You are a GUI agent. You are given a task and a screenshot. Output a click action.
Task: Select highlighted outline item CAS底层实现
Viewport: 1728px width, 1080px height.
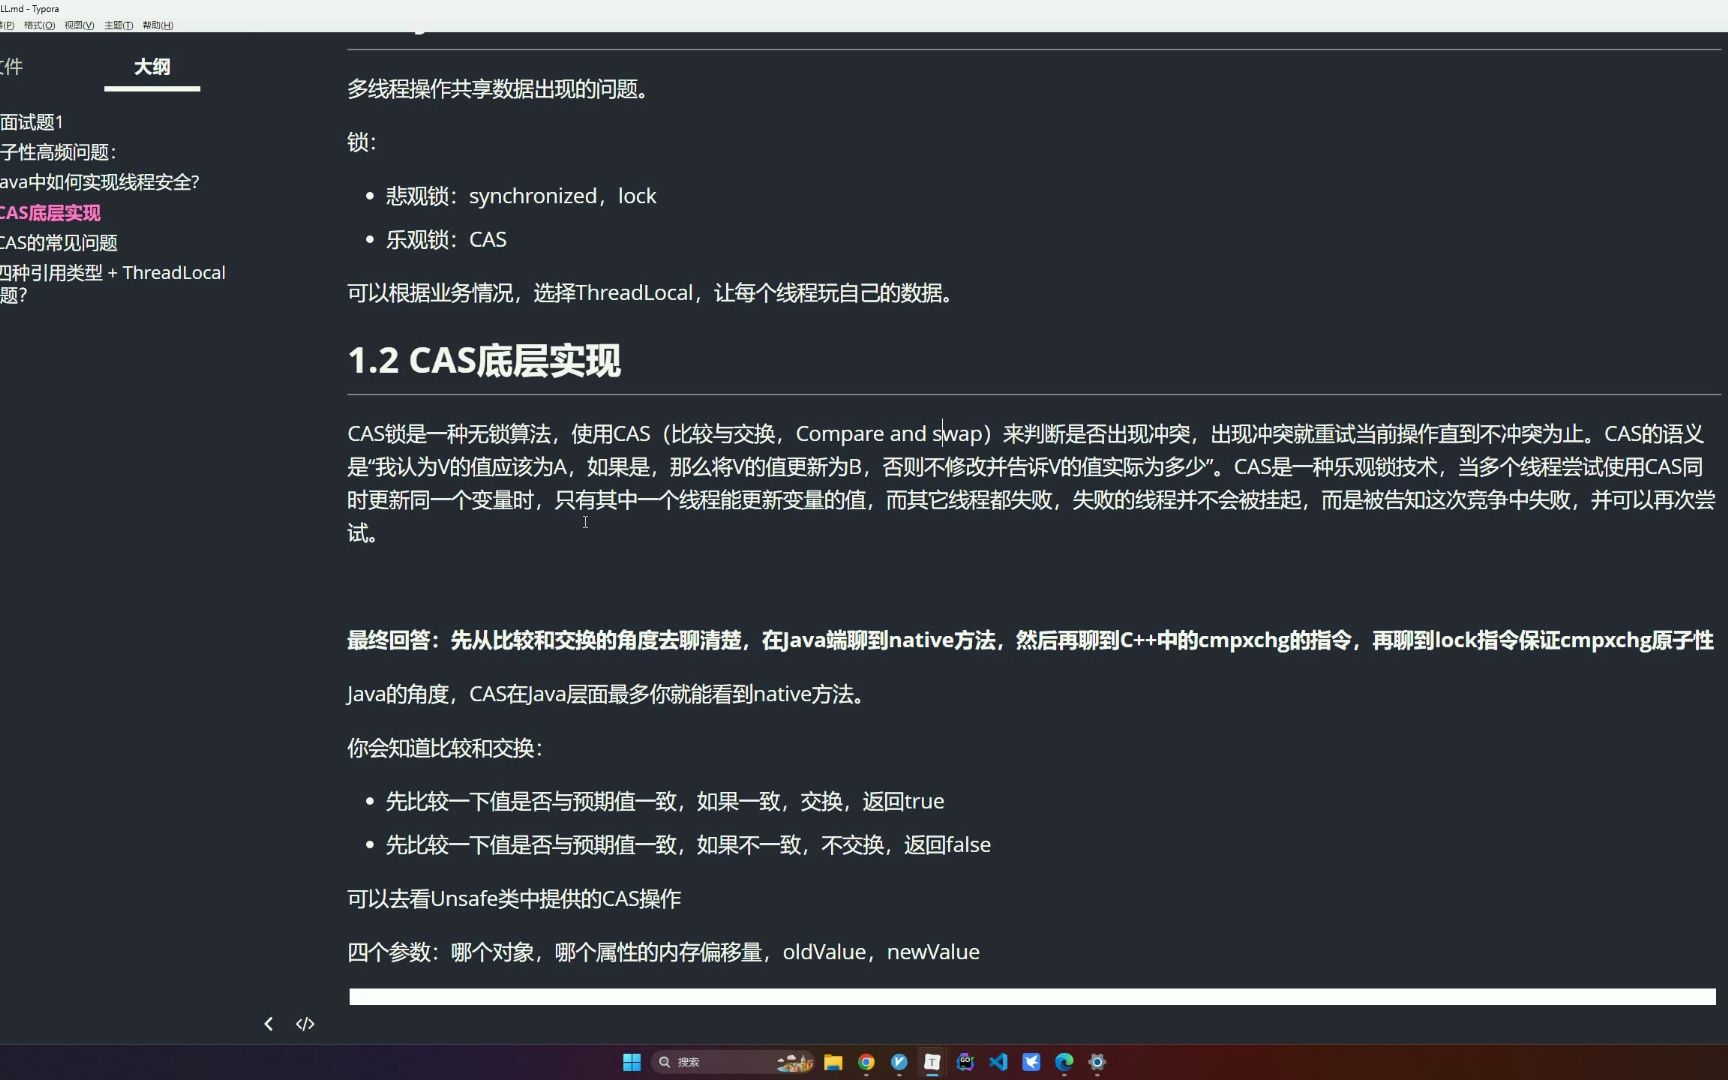pos(50,212)
